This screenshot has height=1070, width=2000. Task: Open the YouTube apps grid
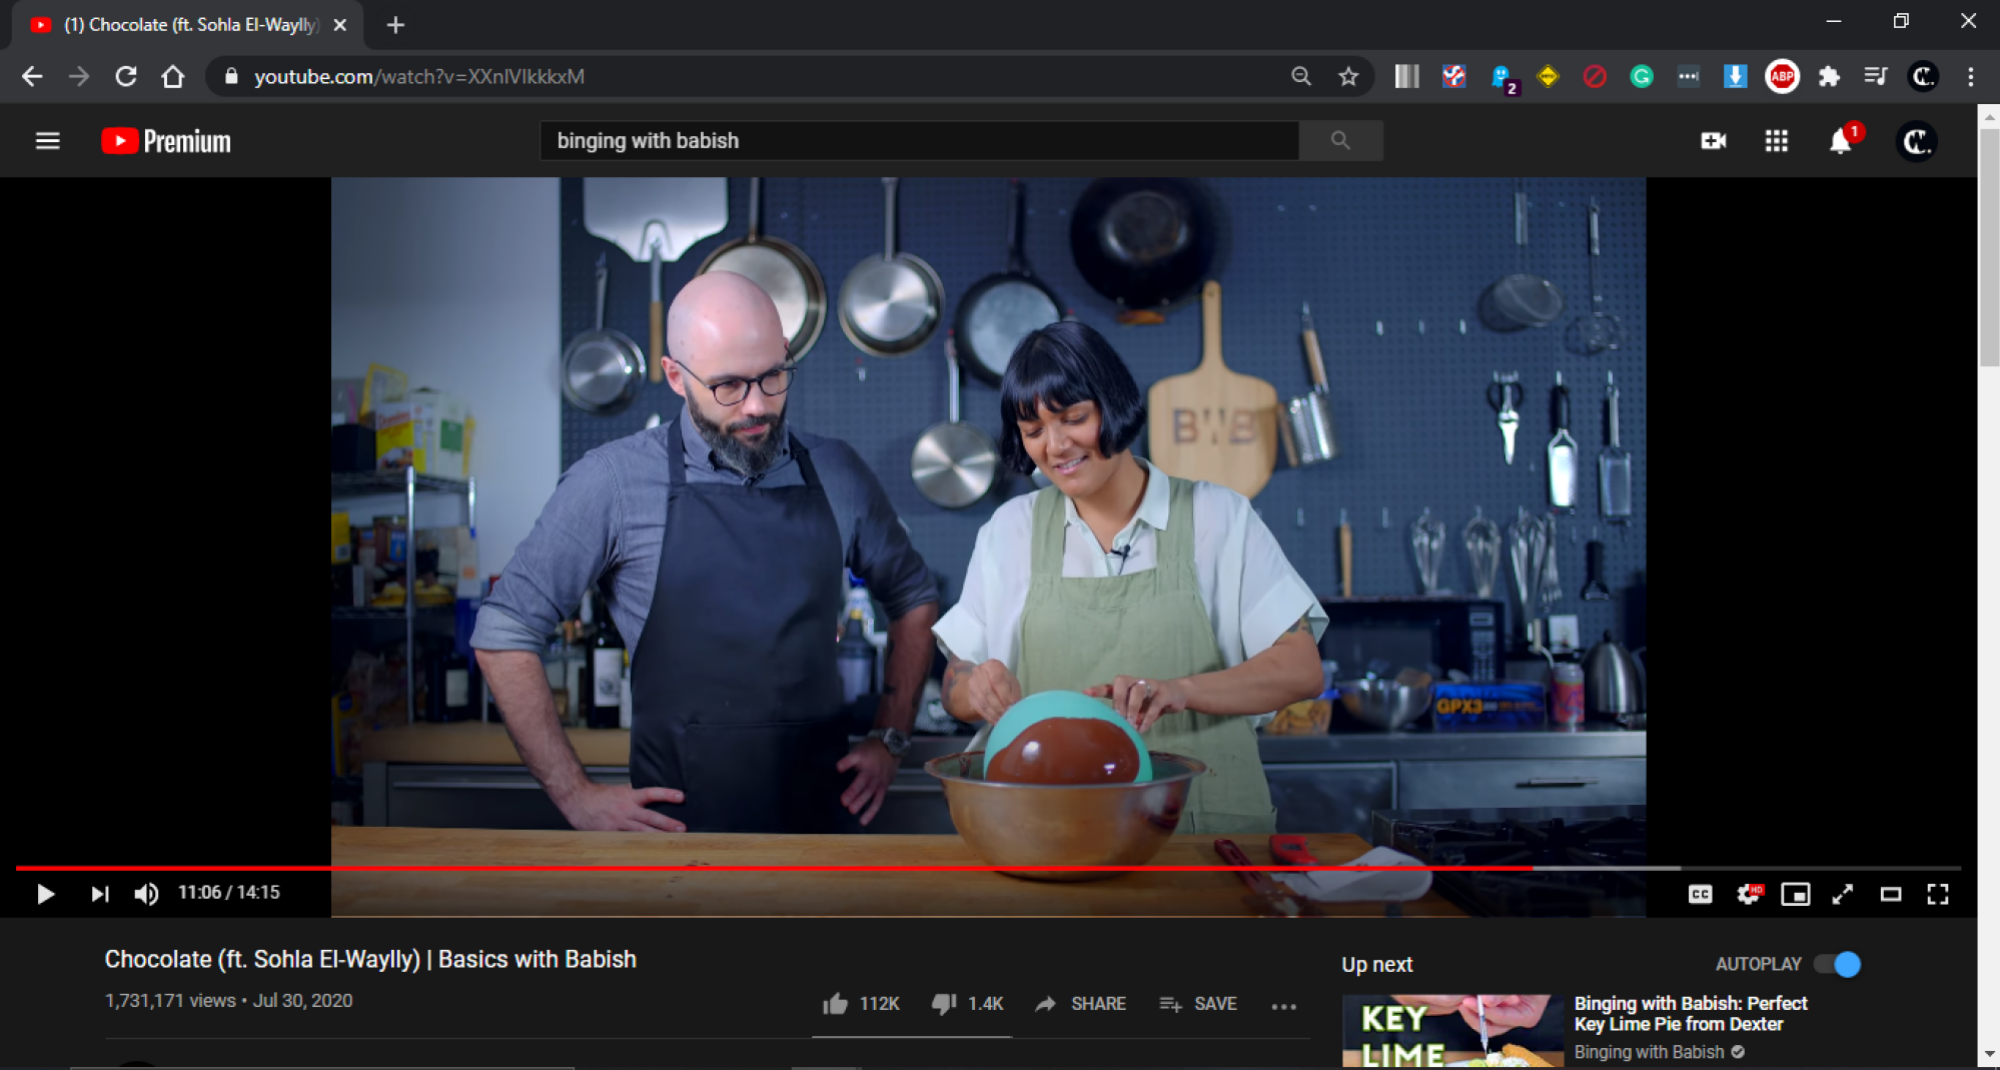[1776, 141]
